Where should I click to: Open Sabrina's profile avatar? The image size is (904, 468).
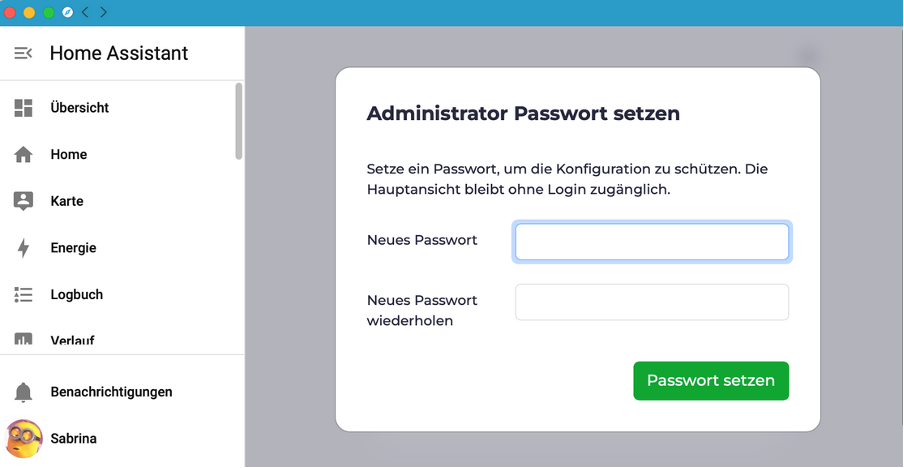24,438
